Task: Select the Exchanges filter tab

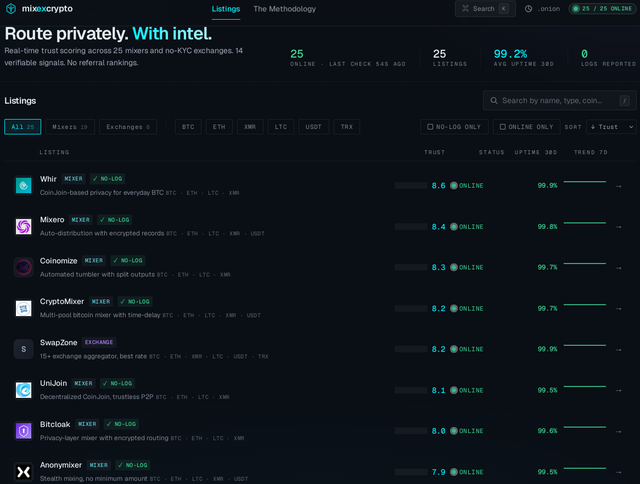Action: coord(128,127)
